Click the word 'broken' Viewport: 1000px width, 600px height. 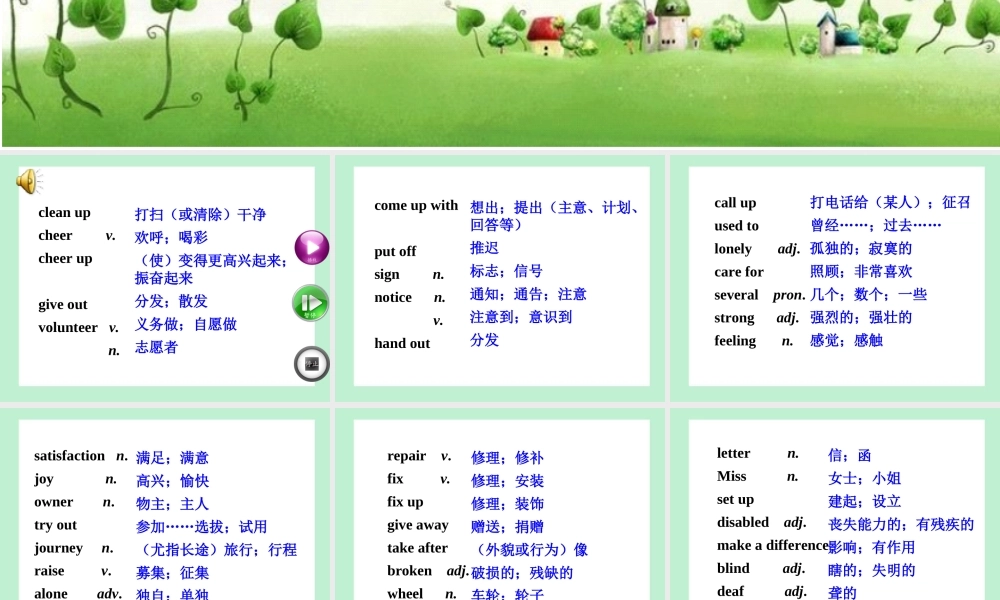409,571
